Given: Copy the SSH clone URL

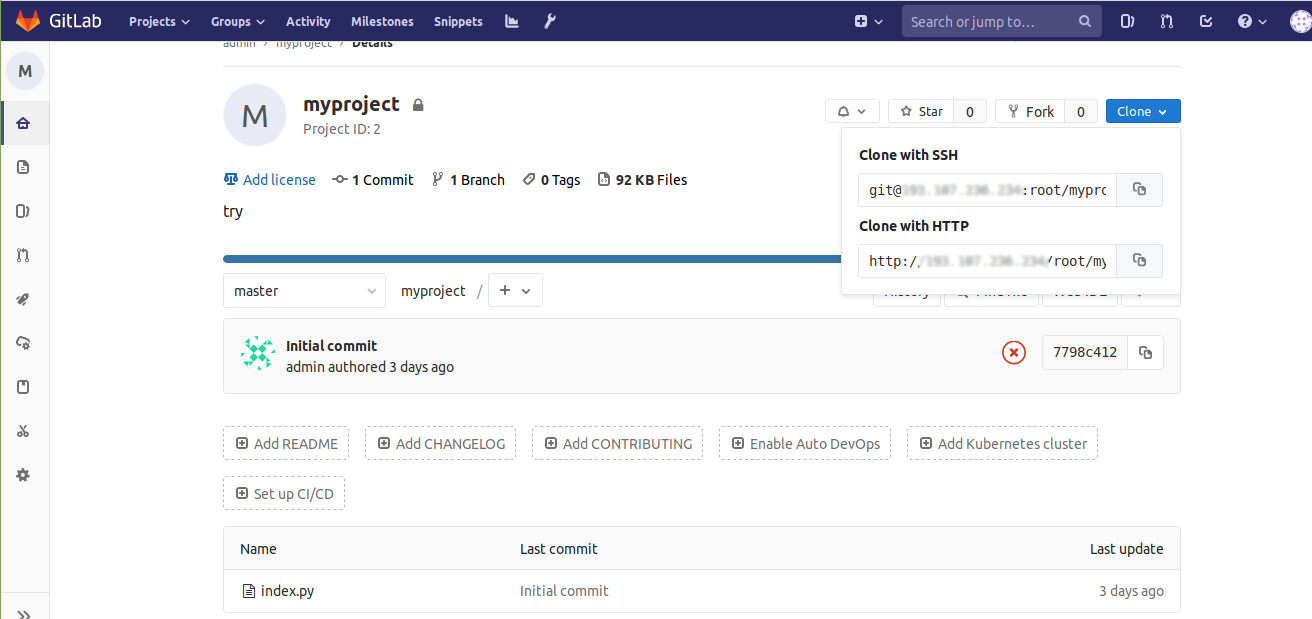Looking at the screenshot, I should (1139, 190).
